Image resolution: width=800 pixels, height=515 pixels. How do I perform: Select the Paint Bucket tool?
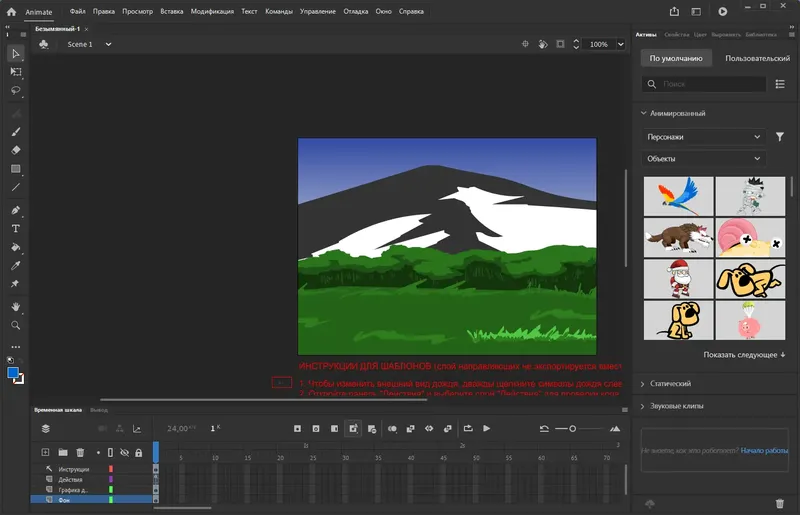(x=16, y=247)
